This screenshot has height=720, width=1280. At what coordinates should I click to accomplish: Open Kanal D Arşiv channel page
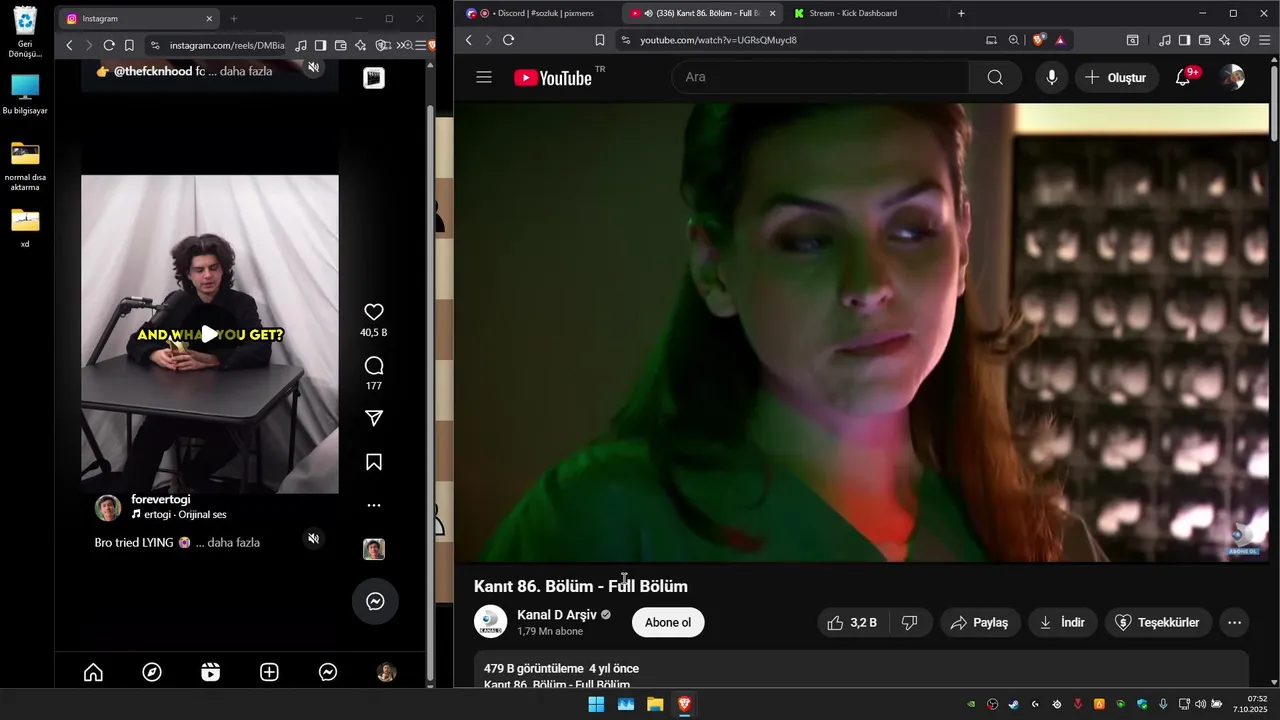557,615
